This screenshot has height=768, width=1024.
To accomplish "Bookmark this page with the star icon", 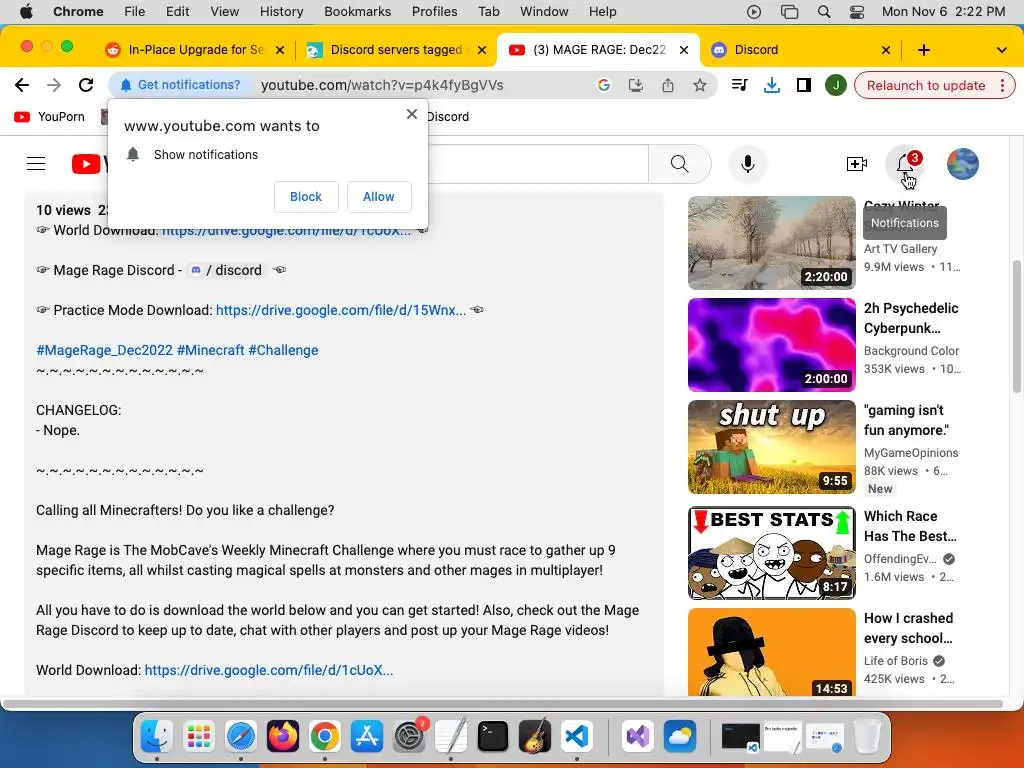I will pos(699,85).
